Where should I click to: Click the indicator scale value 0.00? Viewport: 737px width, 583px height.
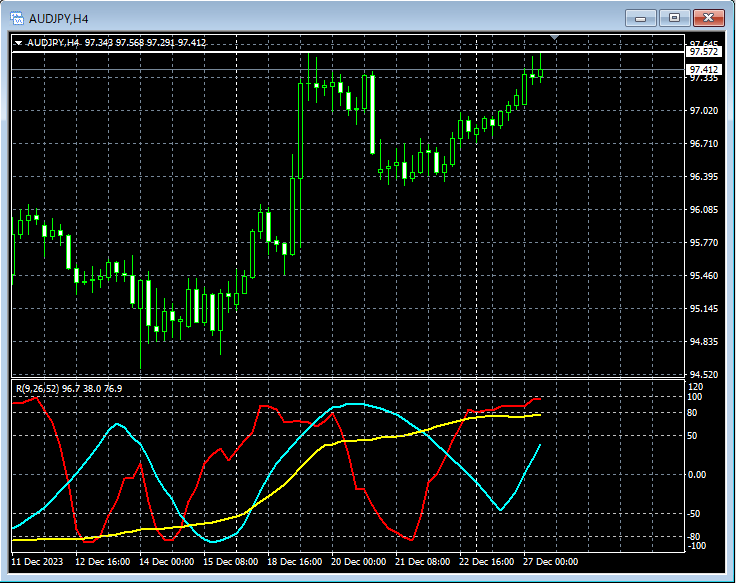tap(697, 474)
